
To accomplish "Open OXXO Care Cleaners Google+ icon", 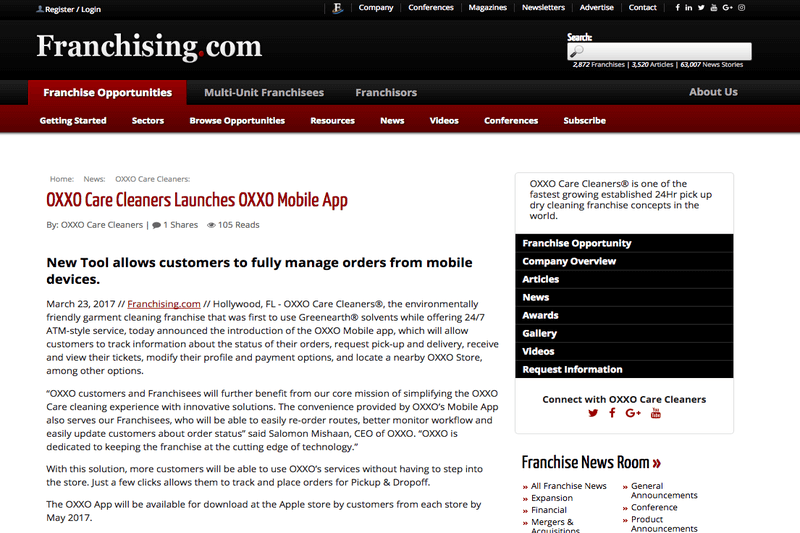I will (x=633, y=413).
